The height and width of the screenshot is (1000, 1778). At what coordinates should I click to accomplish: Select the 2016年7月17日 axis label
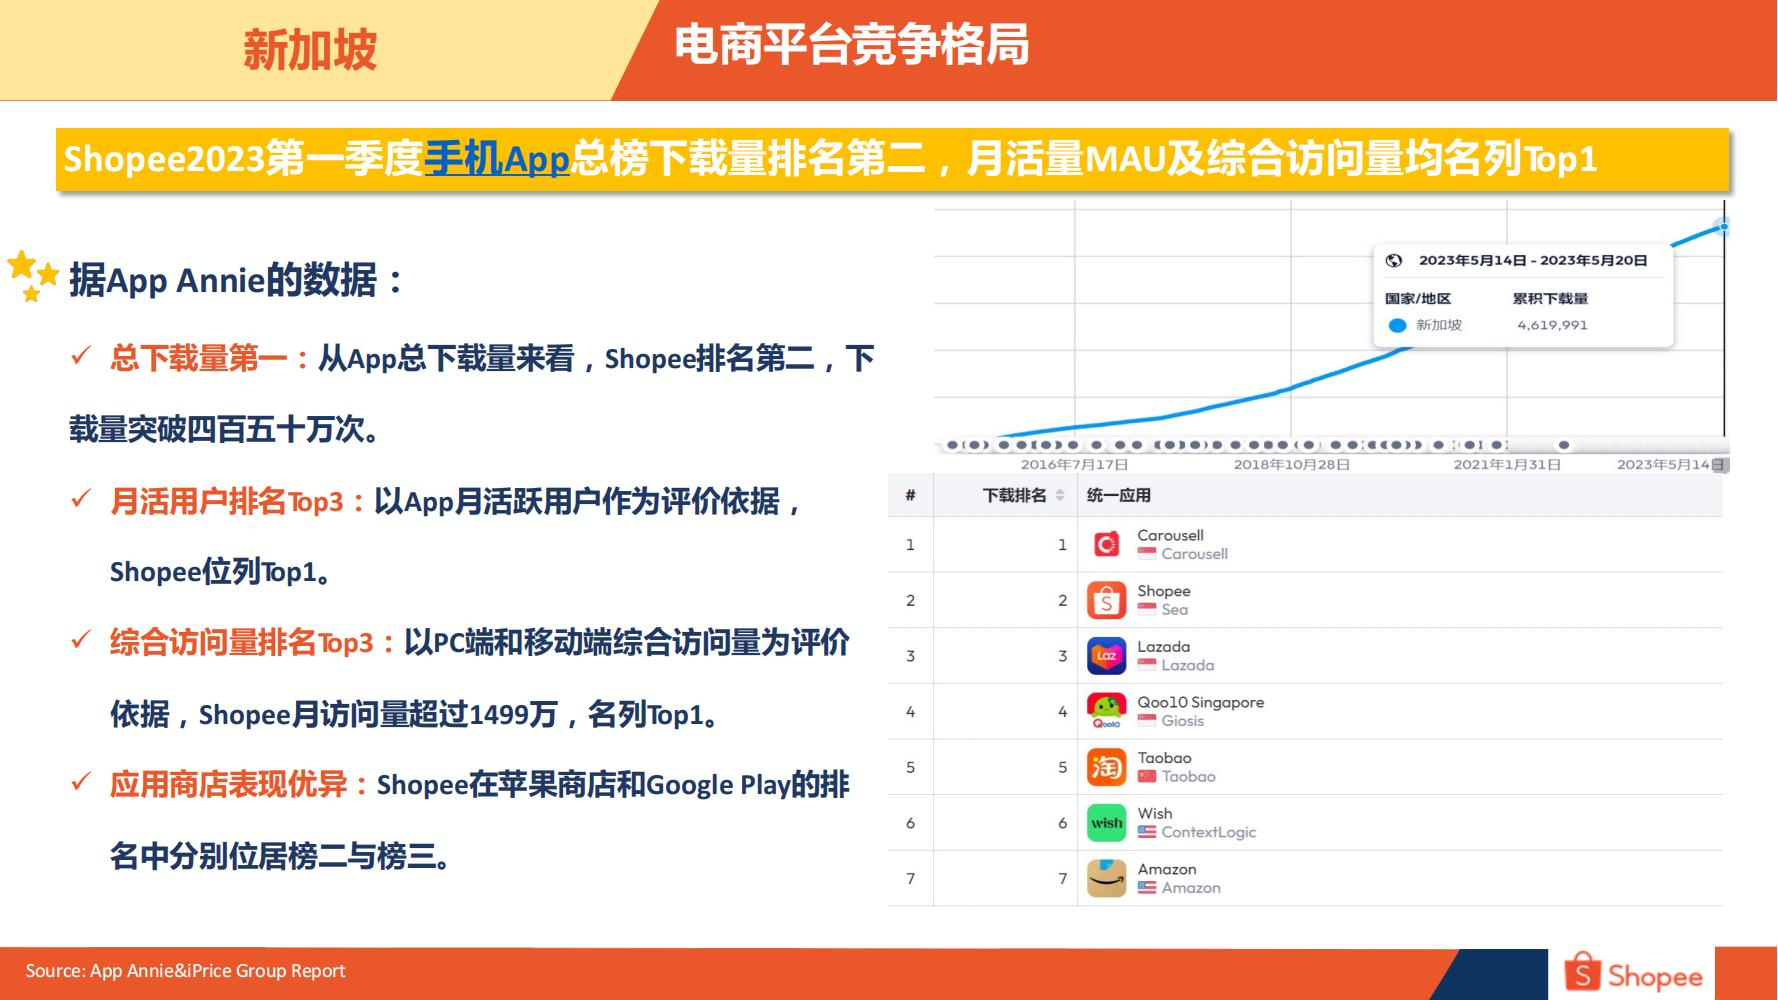(1074, 464)
